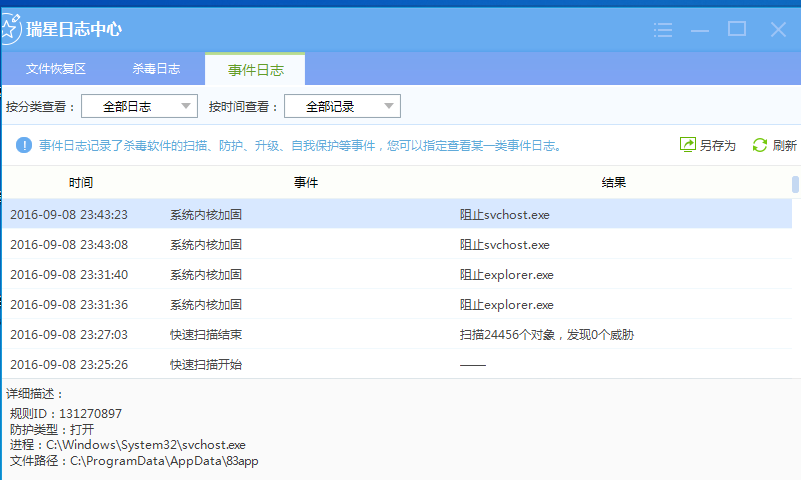Image resolution: width=801 pixels, height=480 pixels.
Task: Click 阻止explorer.exe result in the 23:31:36 row
Action: 506,305
